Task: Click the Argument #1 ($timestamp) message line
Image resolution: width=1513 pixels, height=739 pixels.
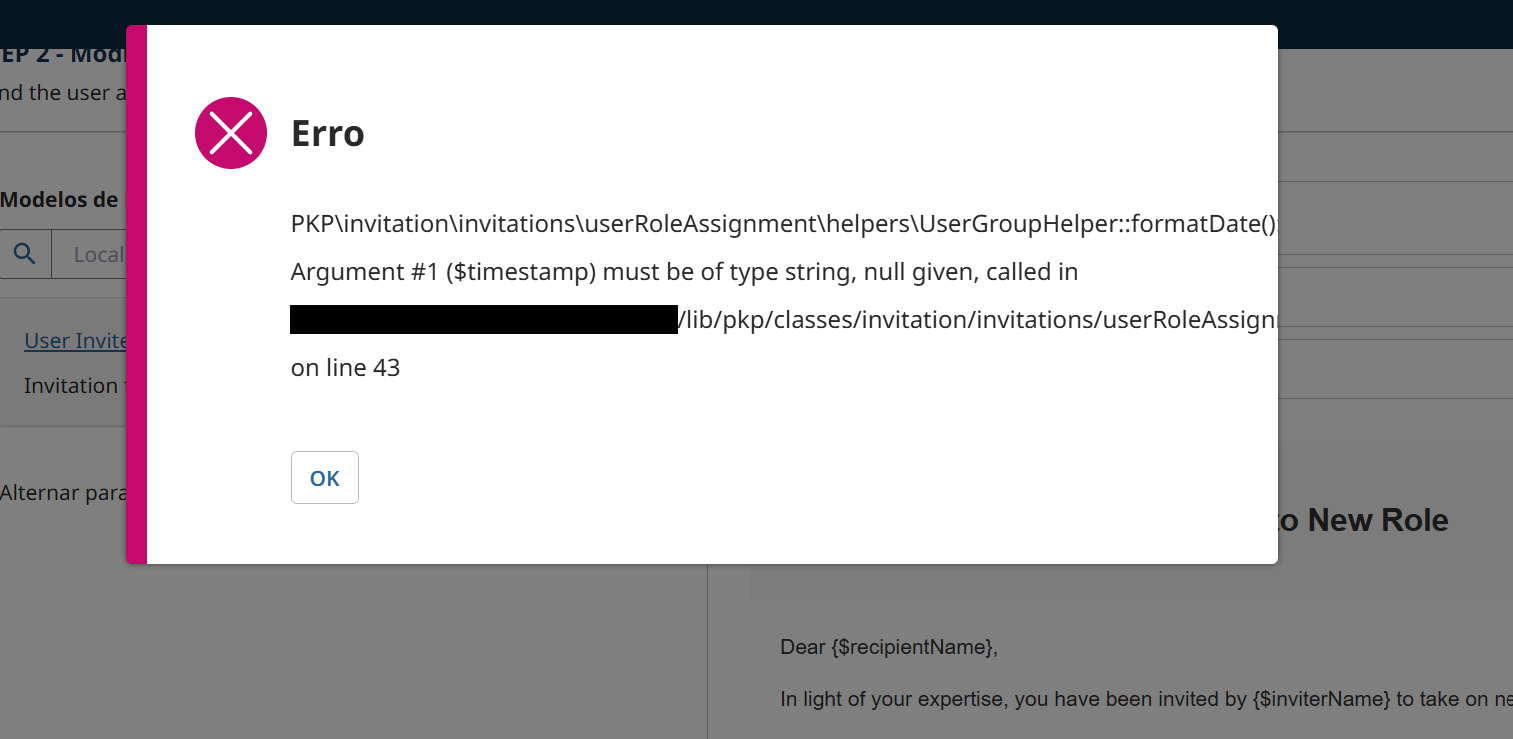Action: coord(684,272)
